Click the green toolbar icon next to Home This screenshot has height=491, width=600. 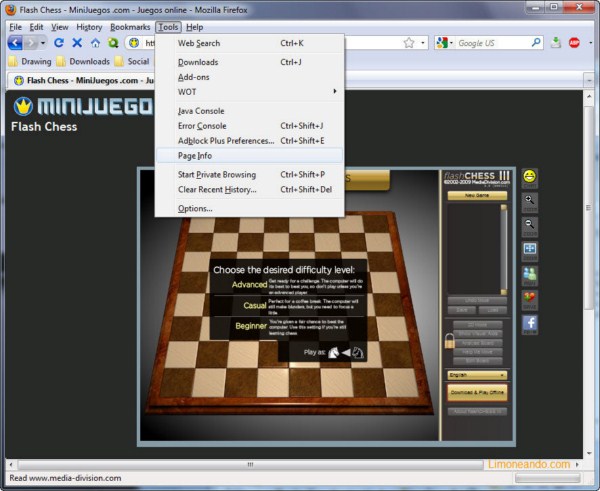113,42
